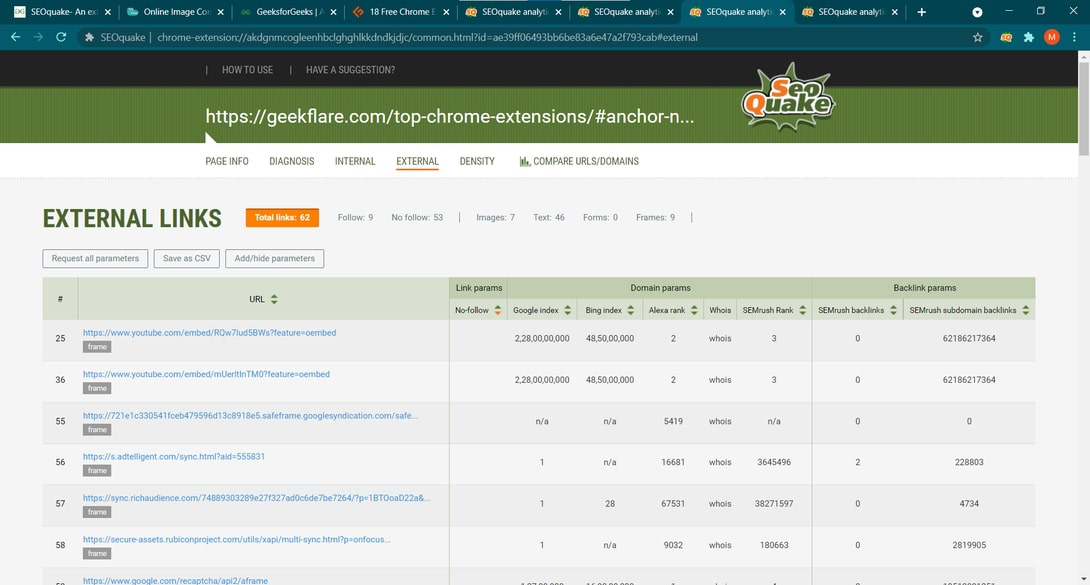Open the safeframe.googlesyndication.com link
The image size is (1090, 585).
click(250, 415)
